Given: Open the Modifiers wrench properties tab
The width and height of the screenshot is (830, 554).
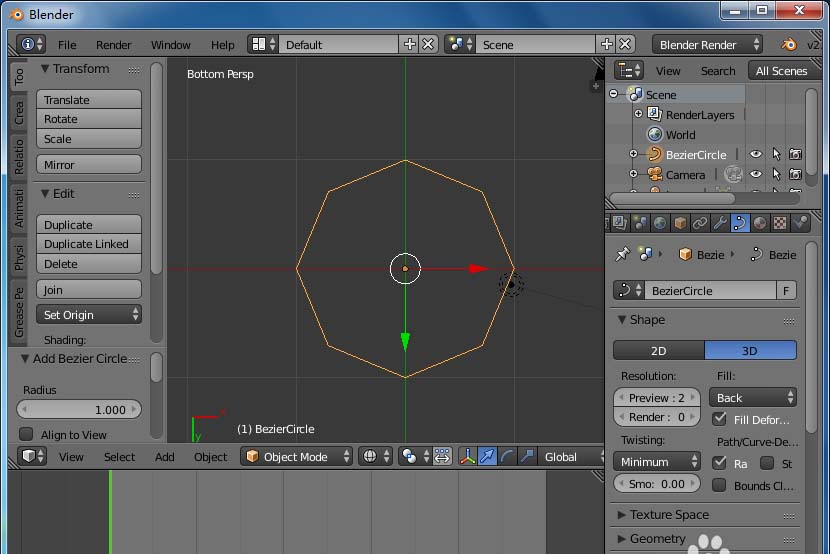Looking at the screenshot, I should [x=720, y=223].
